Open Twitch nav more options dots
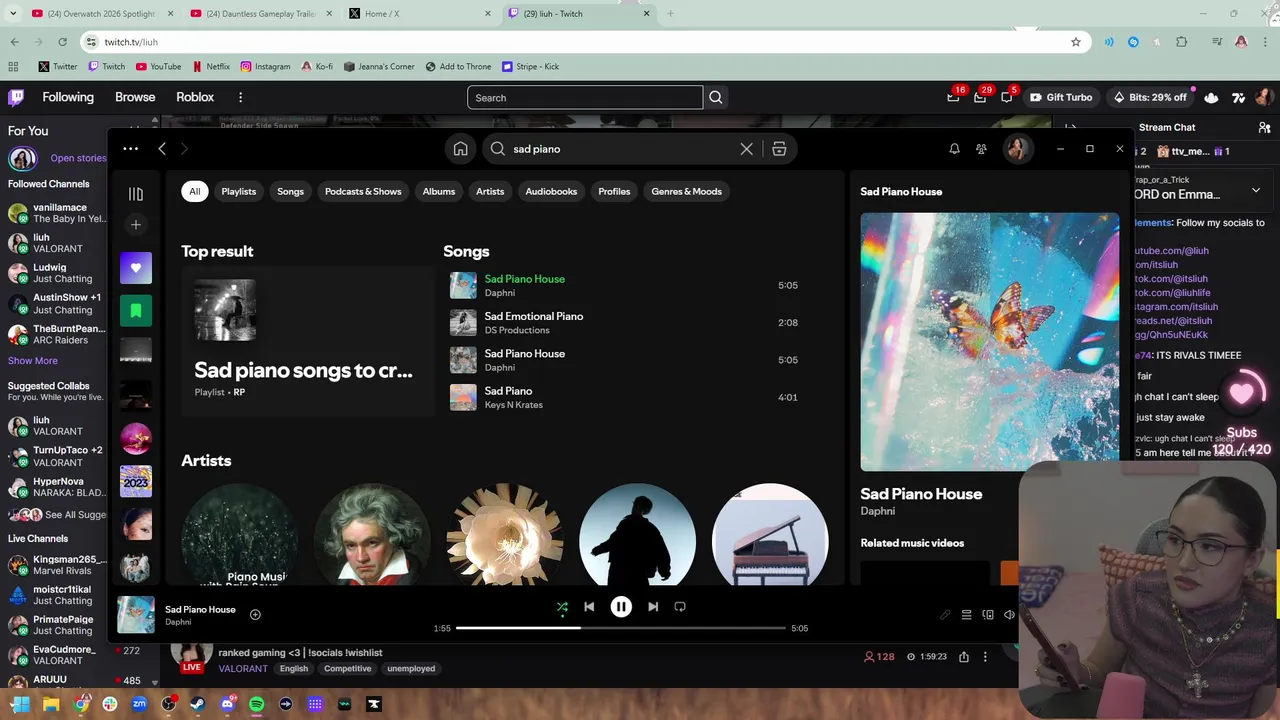 pyautogui.click(x=240, y=97)
